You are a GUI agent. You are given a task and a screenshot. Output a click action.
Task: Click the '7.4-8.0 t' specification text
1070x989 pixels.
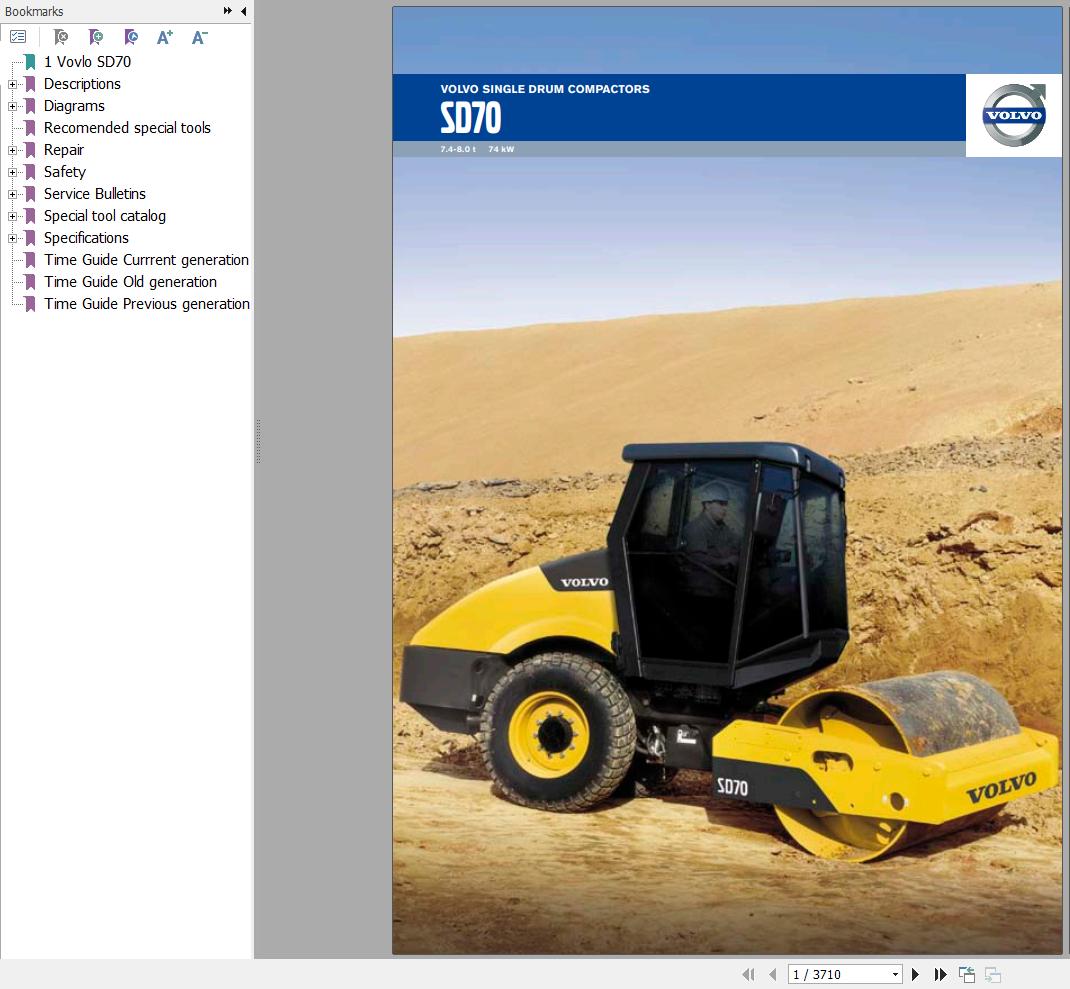click(458, 149)
